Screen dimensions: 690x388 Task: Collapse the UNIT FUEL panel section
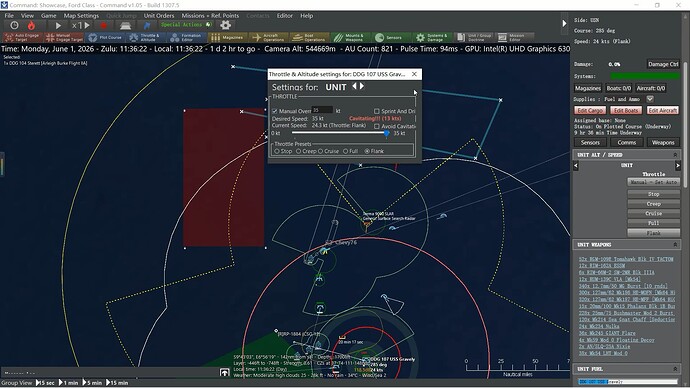[675, 369]
